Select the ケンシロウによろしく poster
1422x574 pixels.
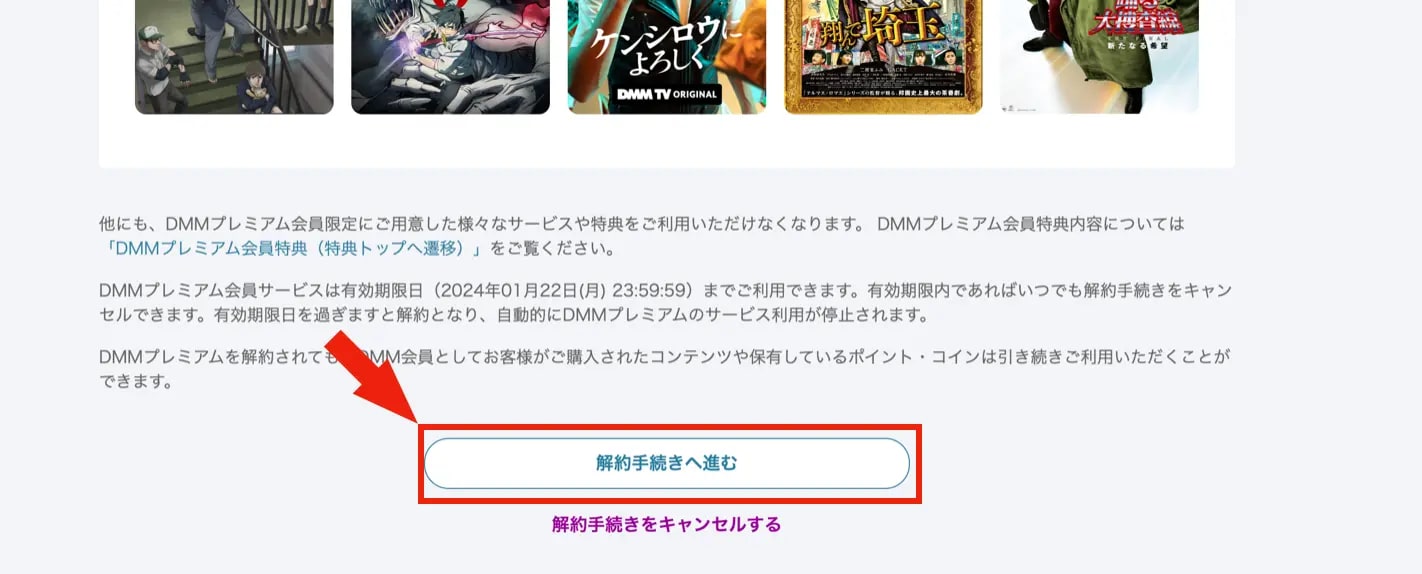tap(667, 57)
